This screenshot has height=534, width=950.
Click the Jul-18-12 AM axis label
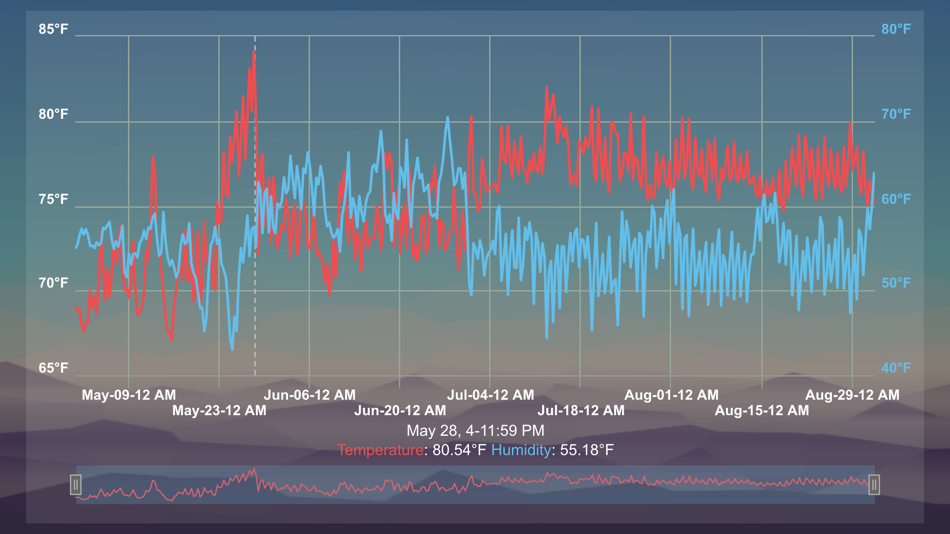tap(581, 411)
